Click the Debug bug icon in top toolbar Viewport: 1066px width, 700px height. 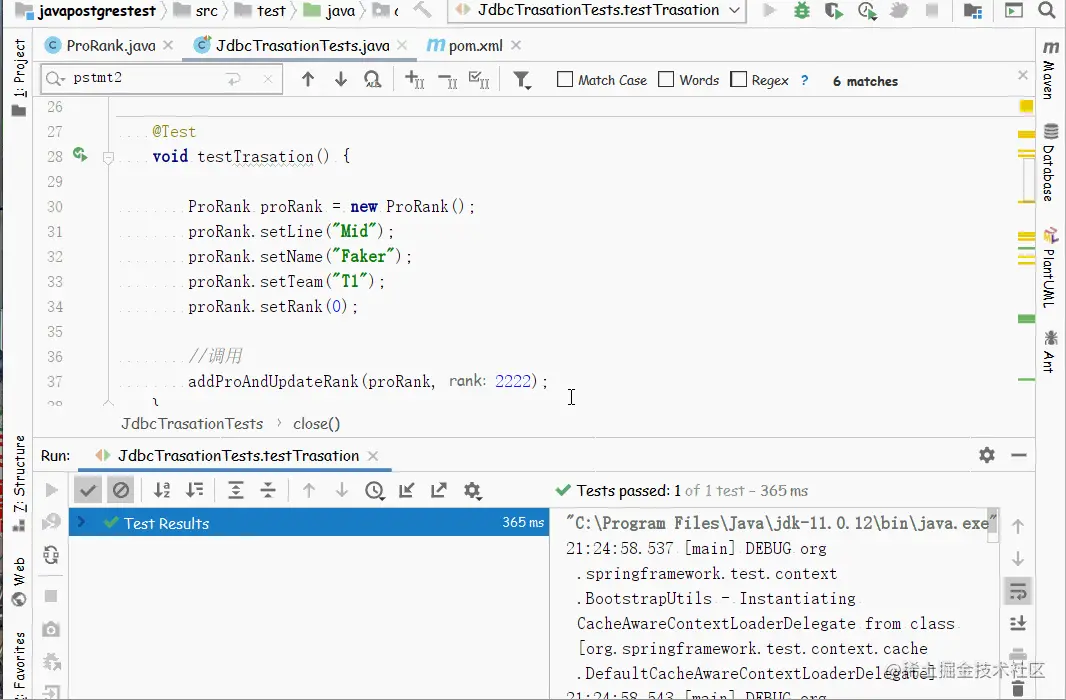point(801,11)
